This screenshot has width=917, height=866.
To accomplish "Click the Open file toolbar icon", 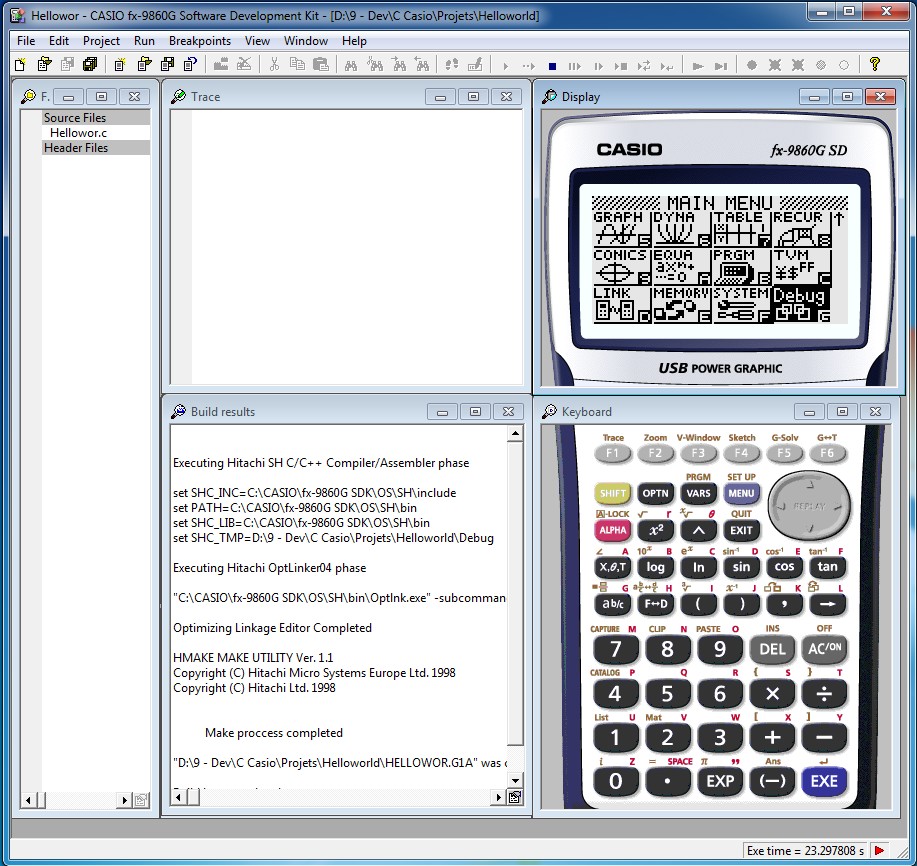I will (44, 64).
